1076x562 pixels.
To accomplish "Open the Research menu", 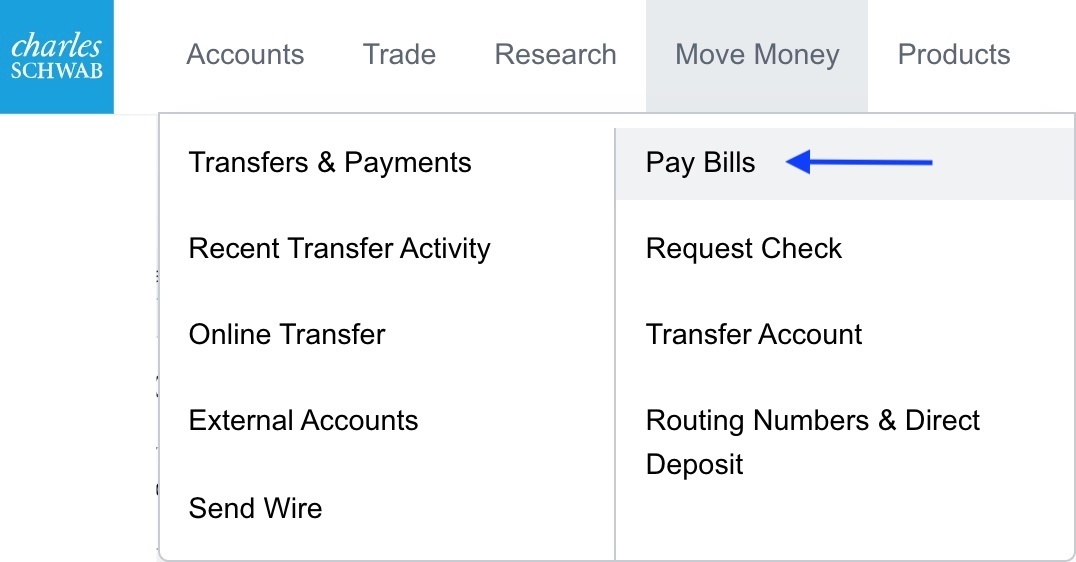I will [555, 54].
